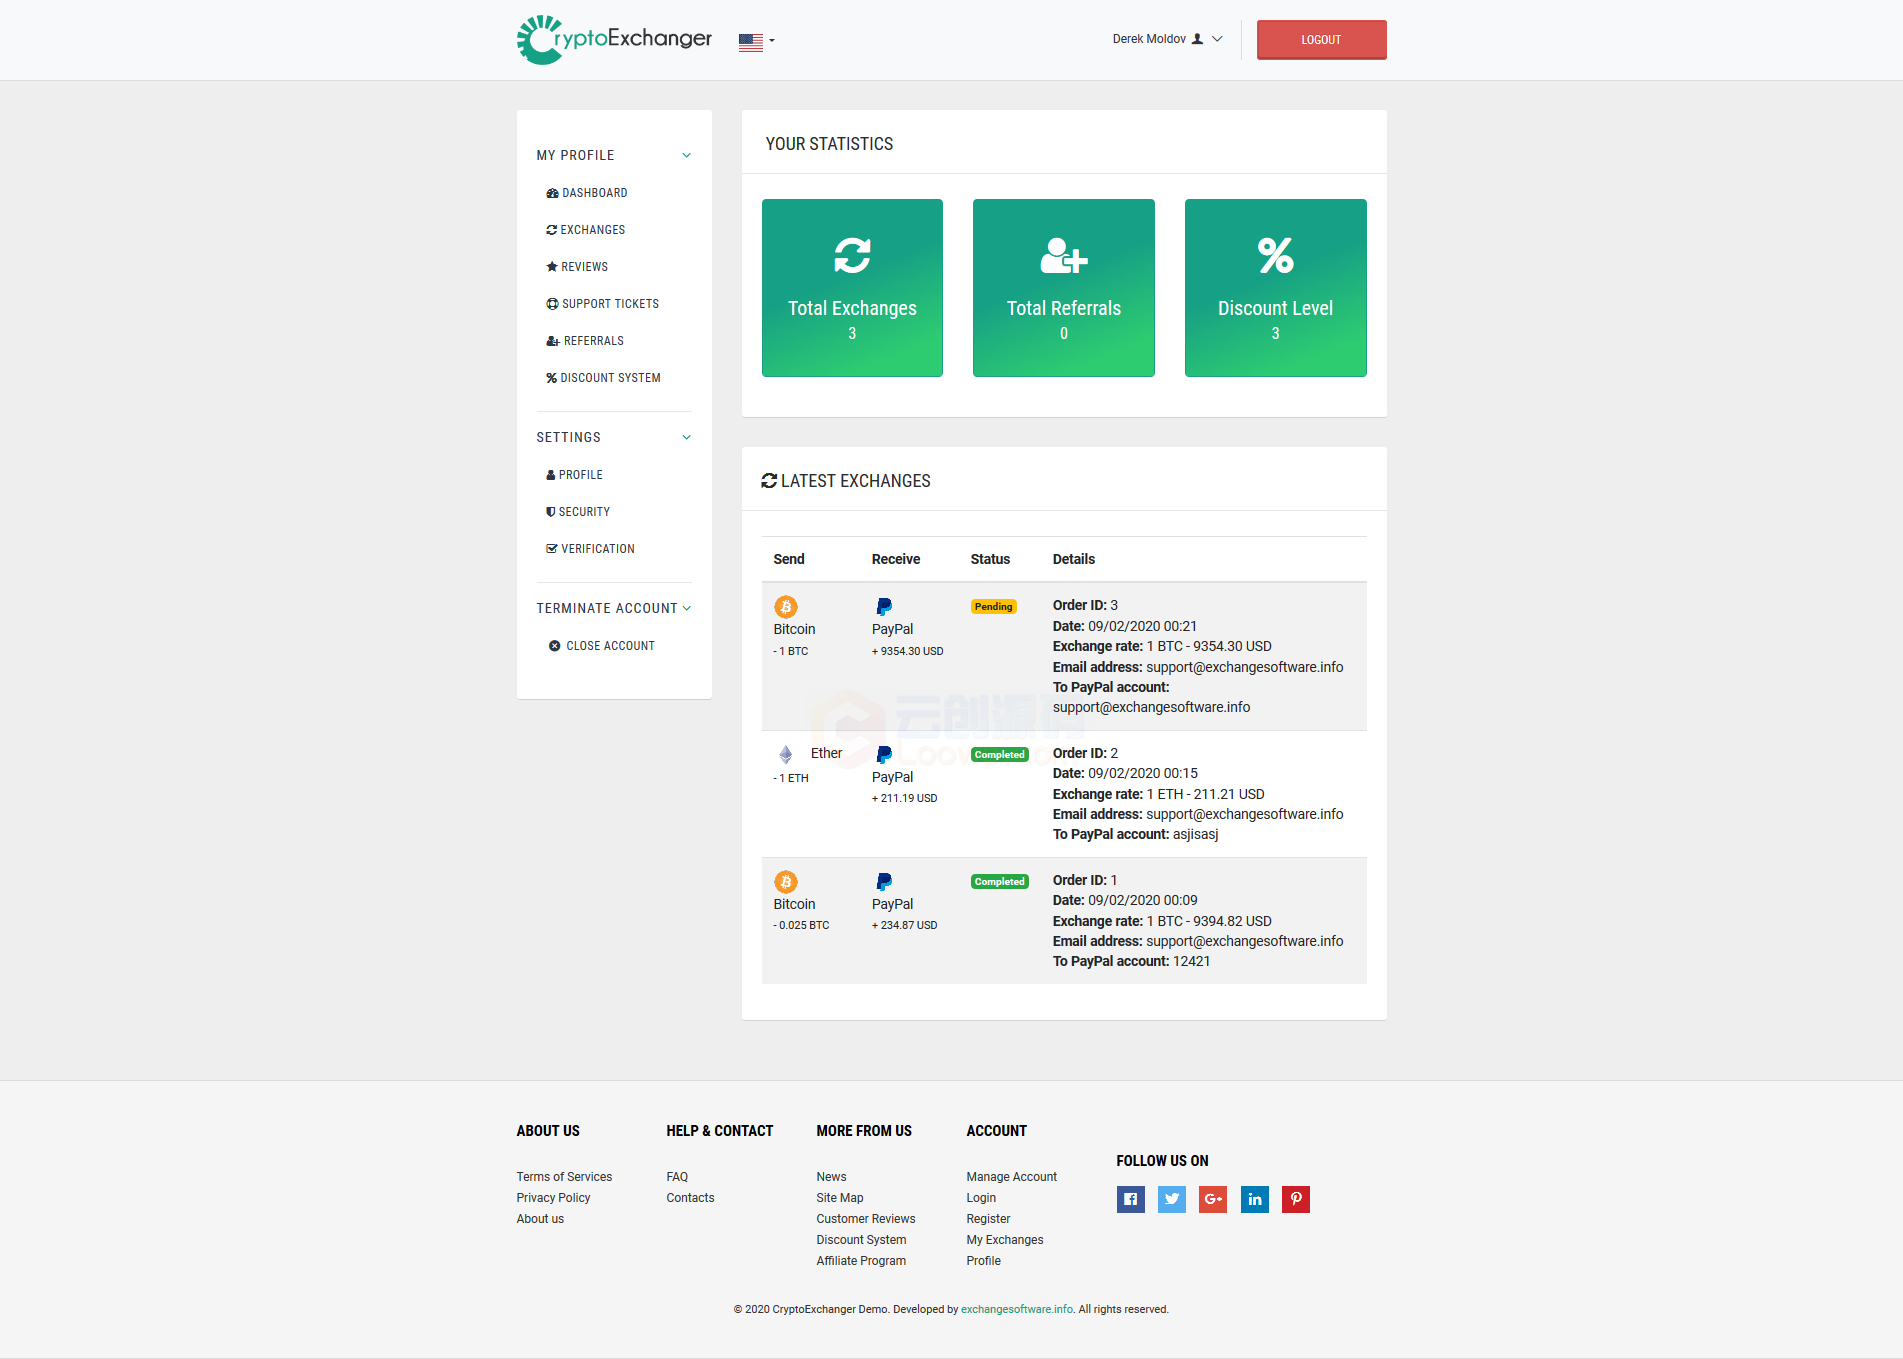Click the Total Exchanges refresh icon
This screenshot has height=1359, width=1903.
pos(852,255)
